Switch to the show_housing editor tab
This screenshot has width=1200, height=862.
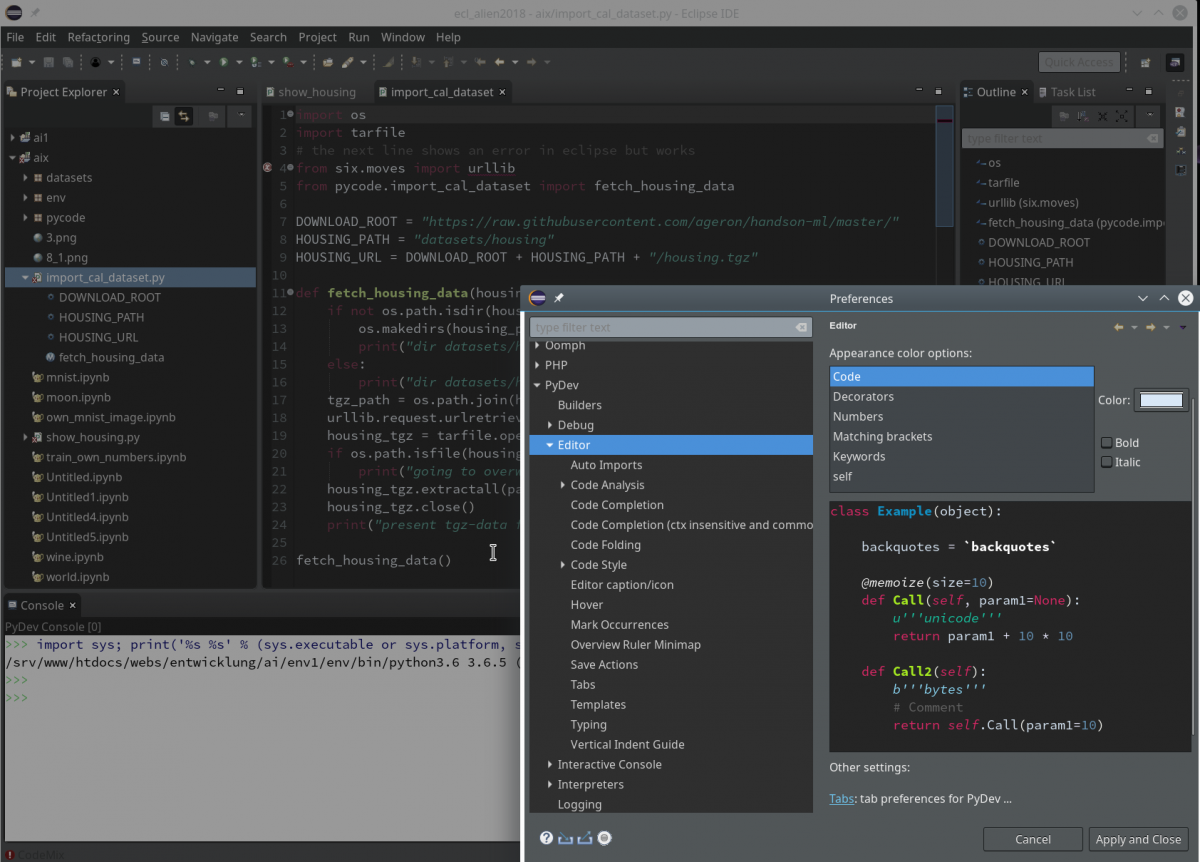pyautogui.click(x=317, y=91)
